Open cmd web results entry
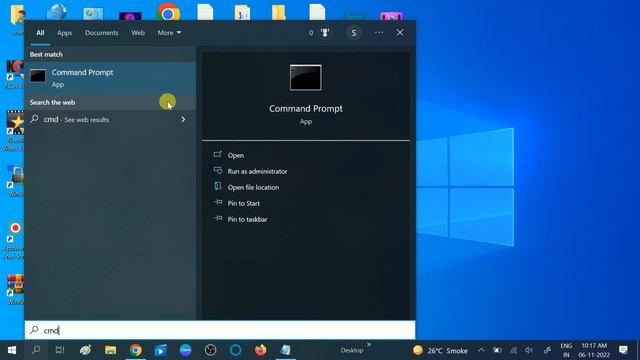The image size is (640, 360). (110, 120)
